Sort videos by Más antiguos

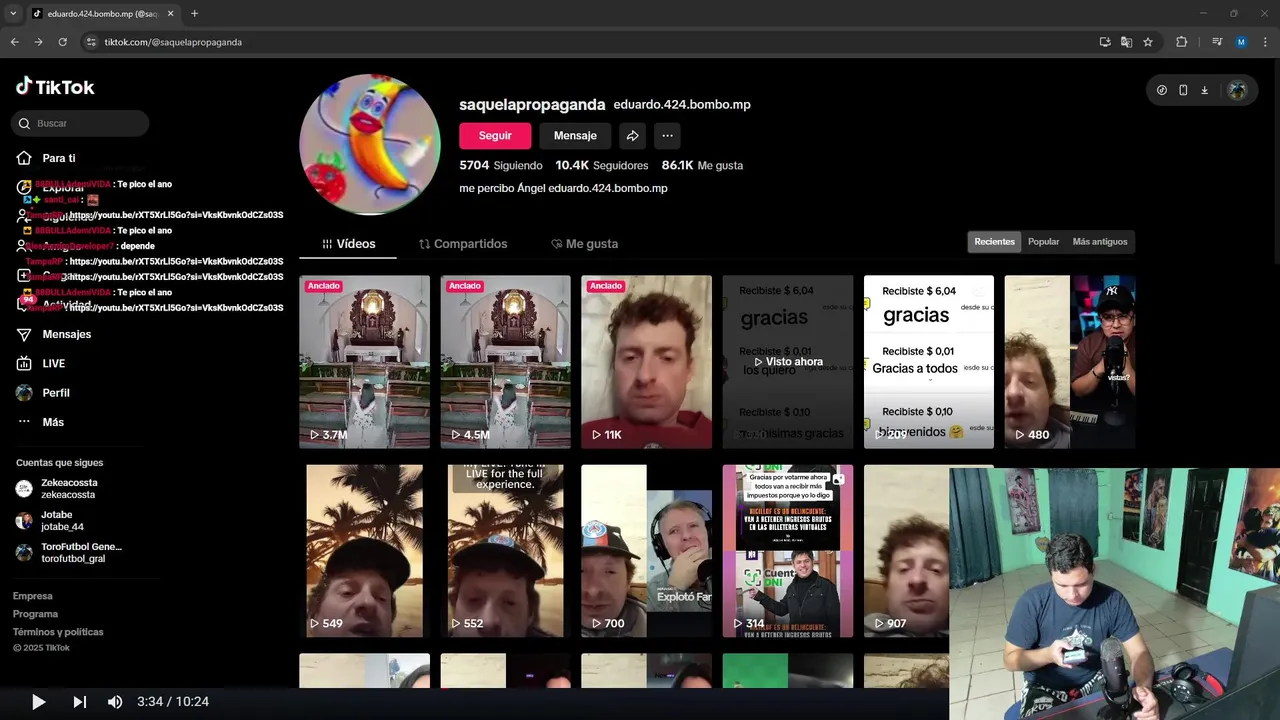pyautogui.click(x=1100, y=242)
